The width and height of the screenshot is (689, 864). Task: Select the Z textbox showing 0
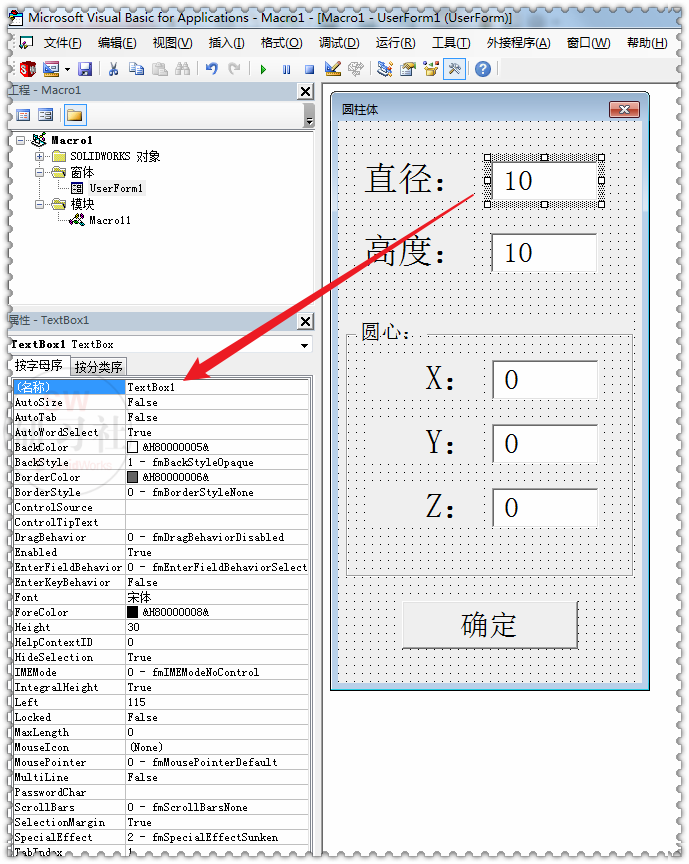click(545, 507)
